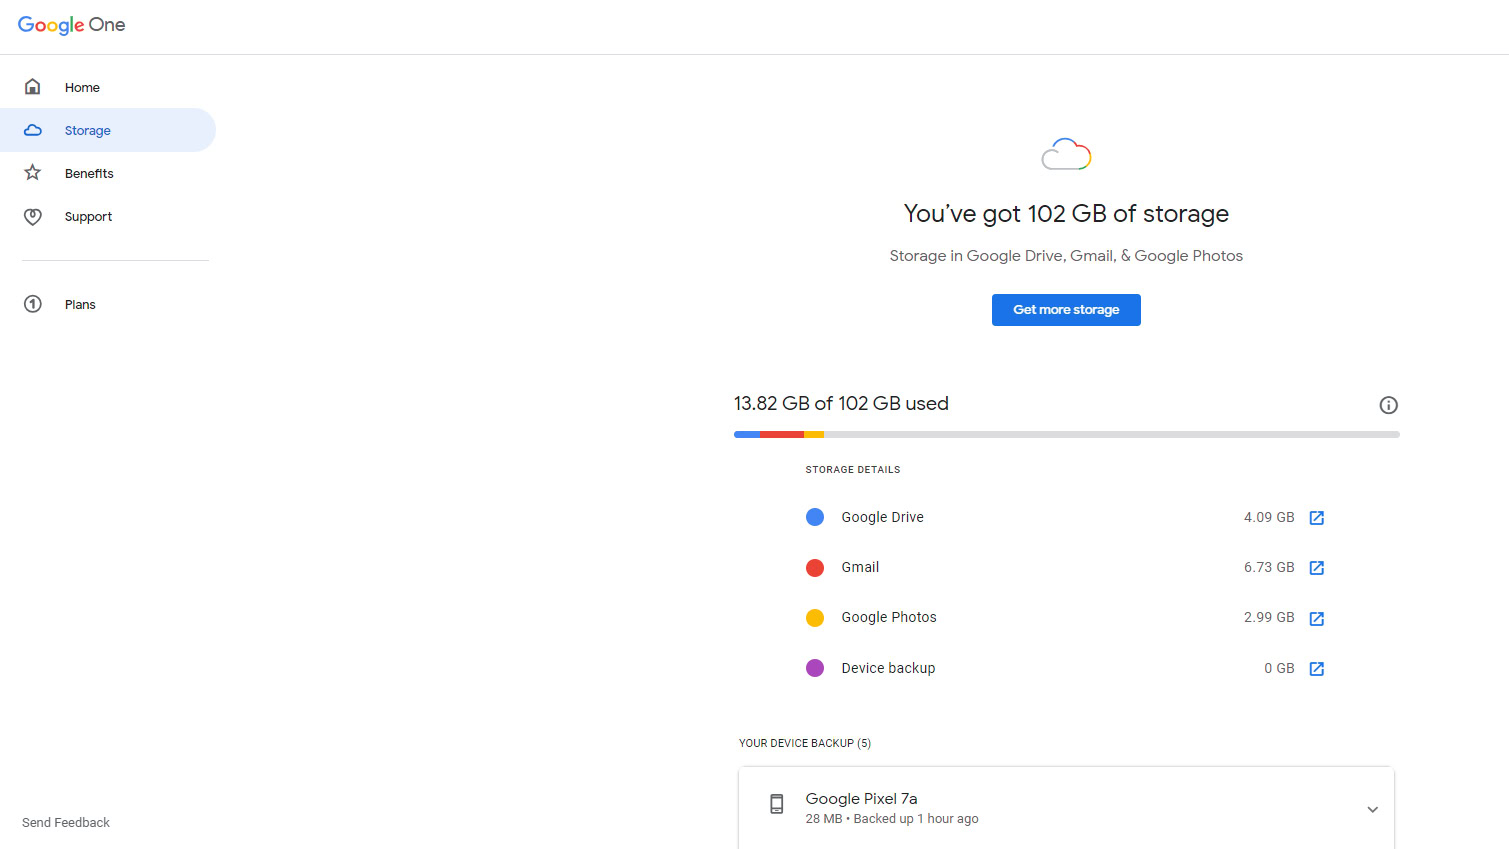Open Gmail storage external link icon
The image size is (1509, 849).
coord(1317,568)
